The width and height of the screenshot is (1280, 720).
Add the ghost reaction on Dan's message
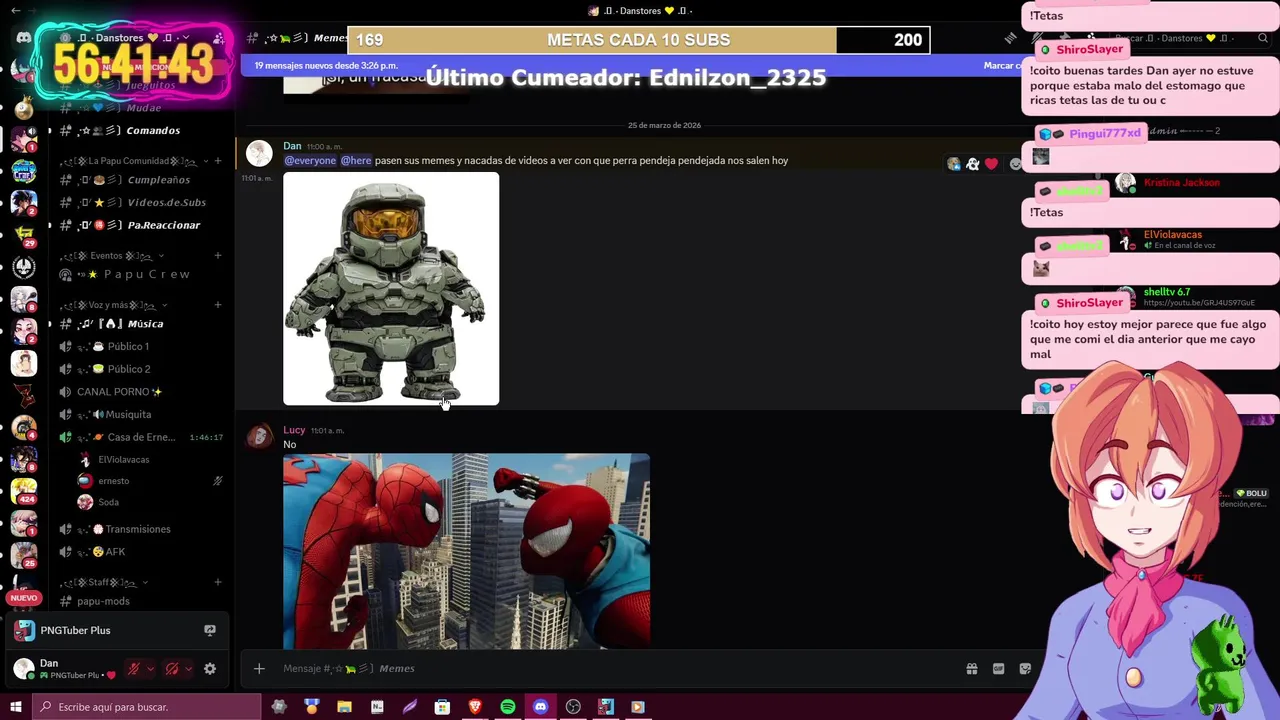click(972, 164)
